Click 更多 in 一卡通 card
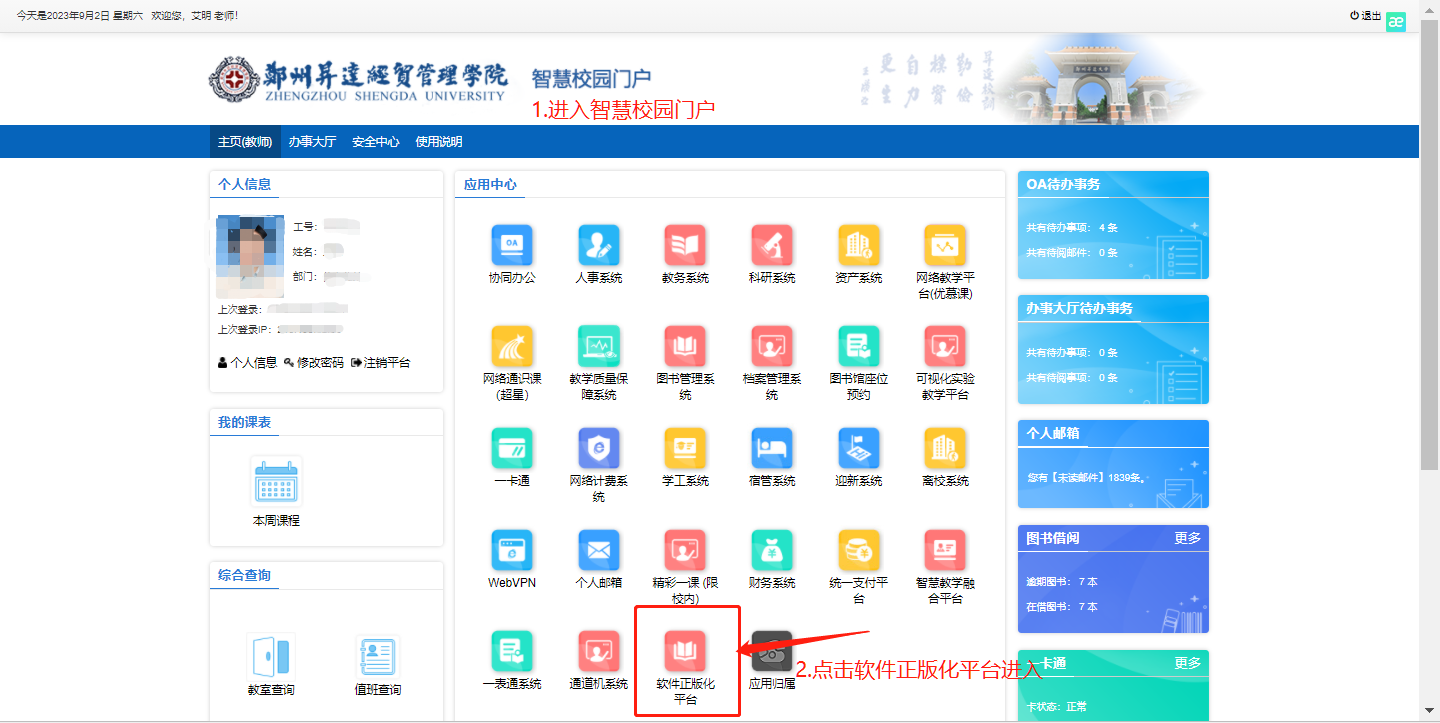This screenshot has width=1440, height=723. 1187,663
